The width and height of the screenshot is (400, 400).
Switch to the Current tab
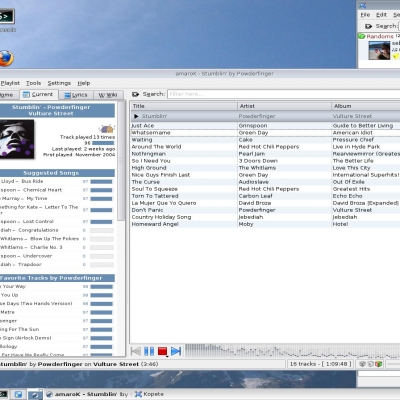tap(38, 95)
